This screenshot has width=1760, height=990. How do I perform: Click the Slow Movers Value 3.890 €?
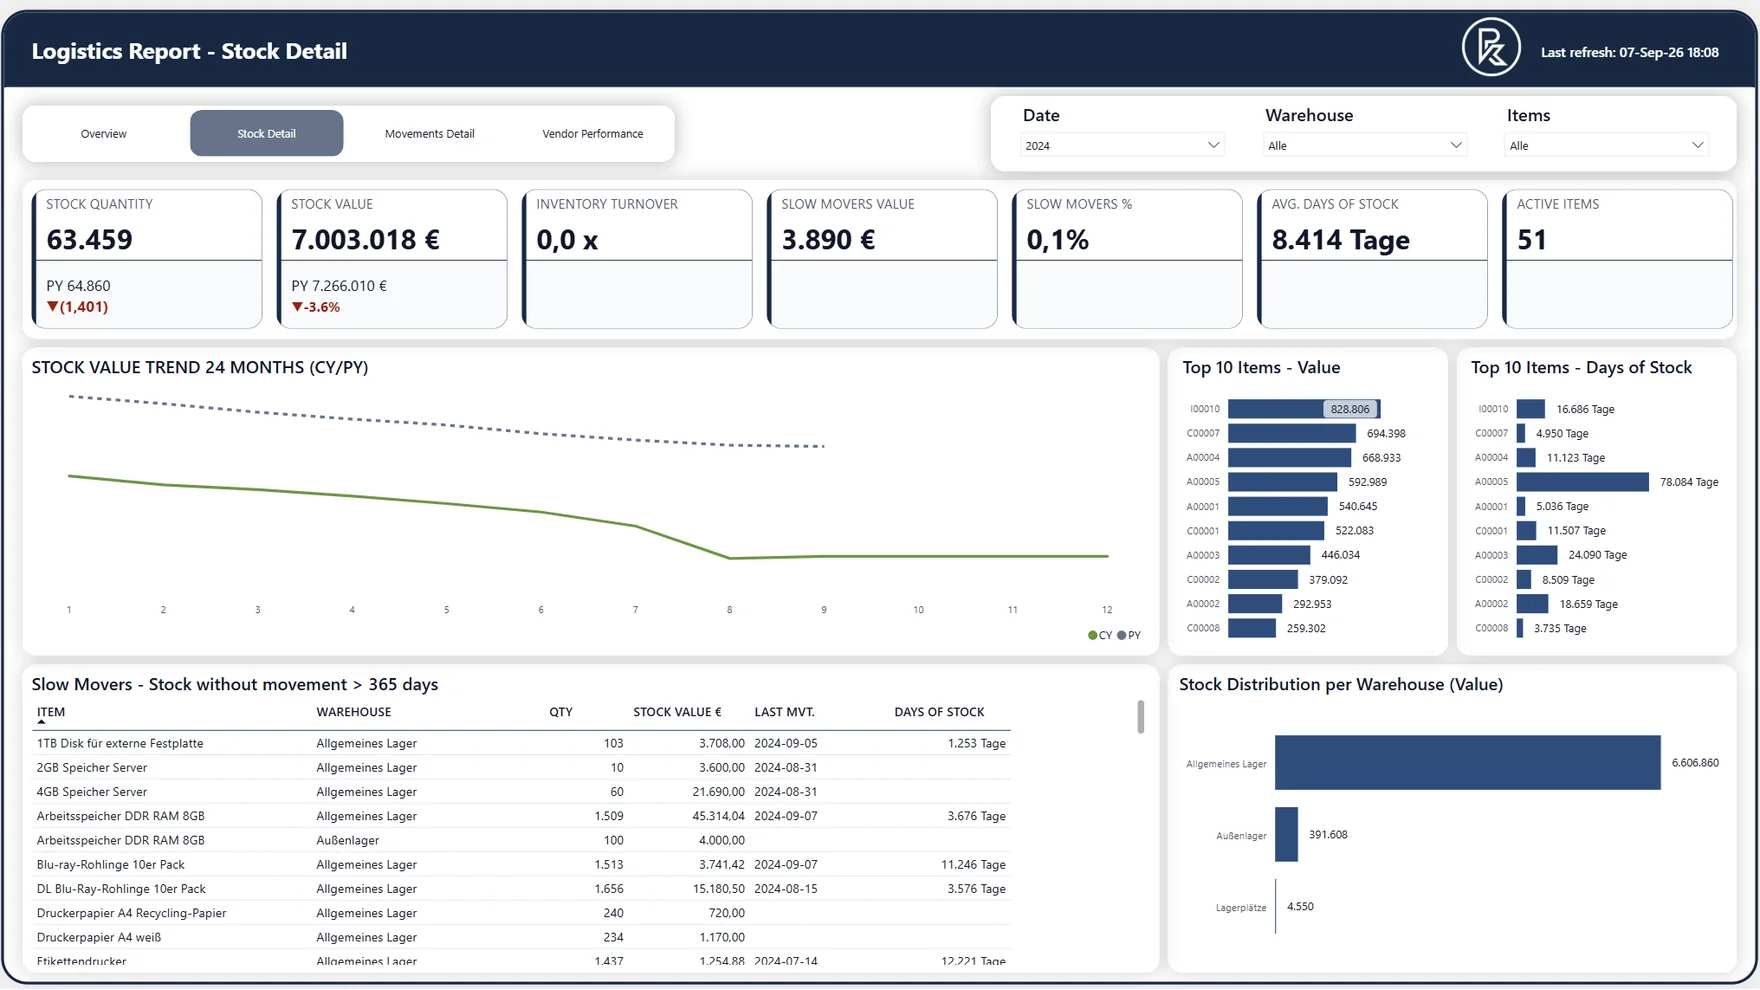(828, 240)
